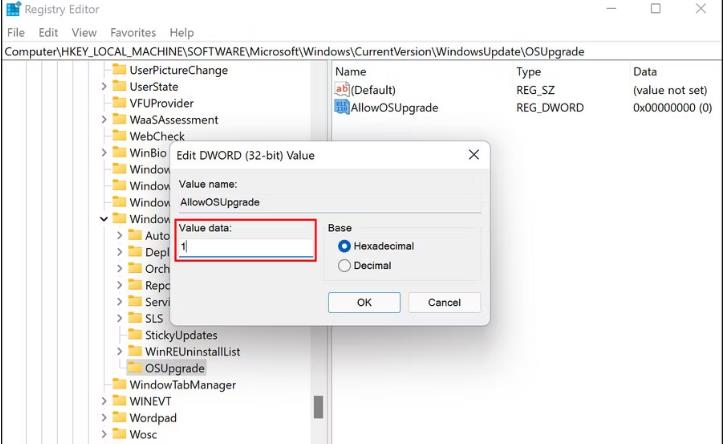Select the (Default) value name
724x444 pixels.
[x=373, y=90]
